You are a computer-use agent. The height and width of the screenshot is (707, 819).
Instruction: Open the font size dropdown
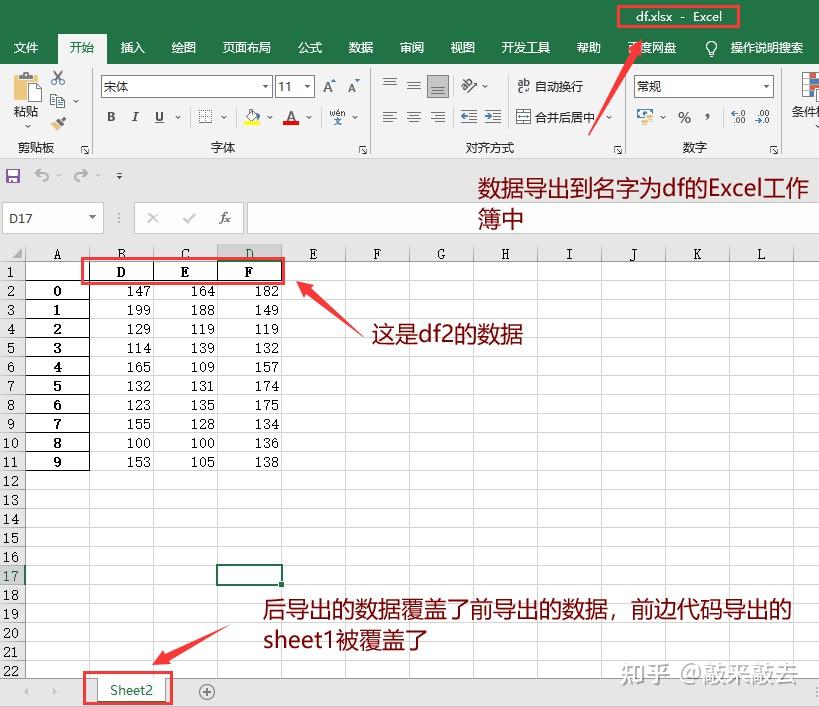coord(307,86)
